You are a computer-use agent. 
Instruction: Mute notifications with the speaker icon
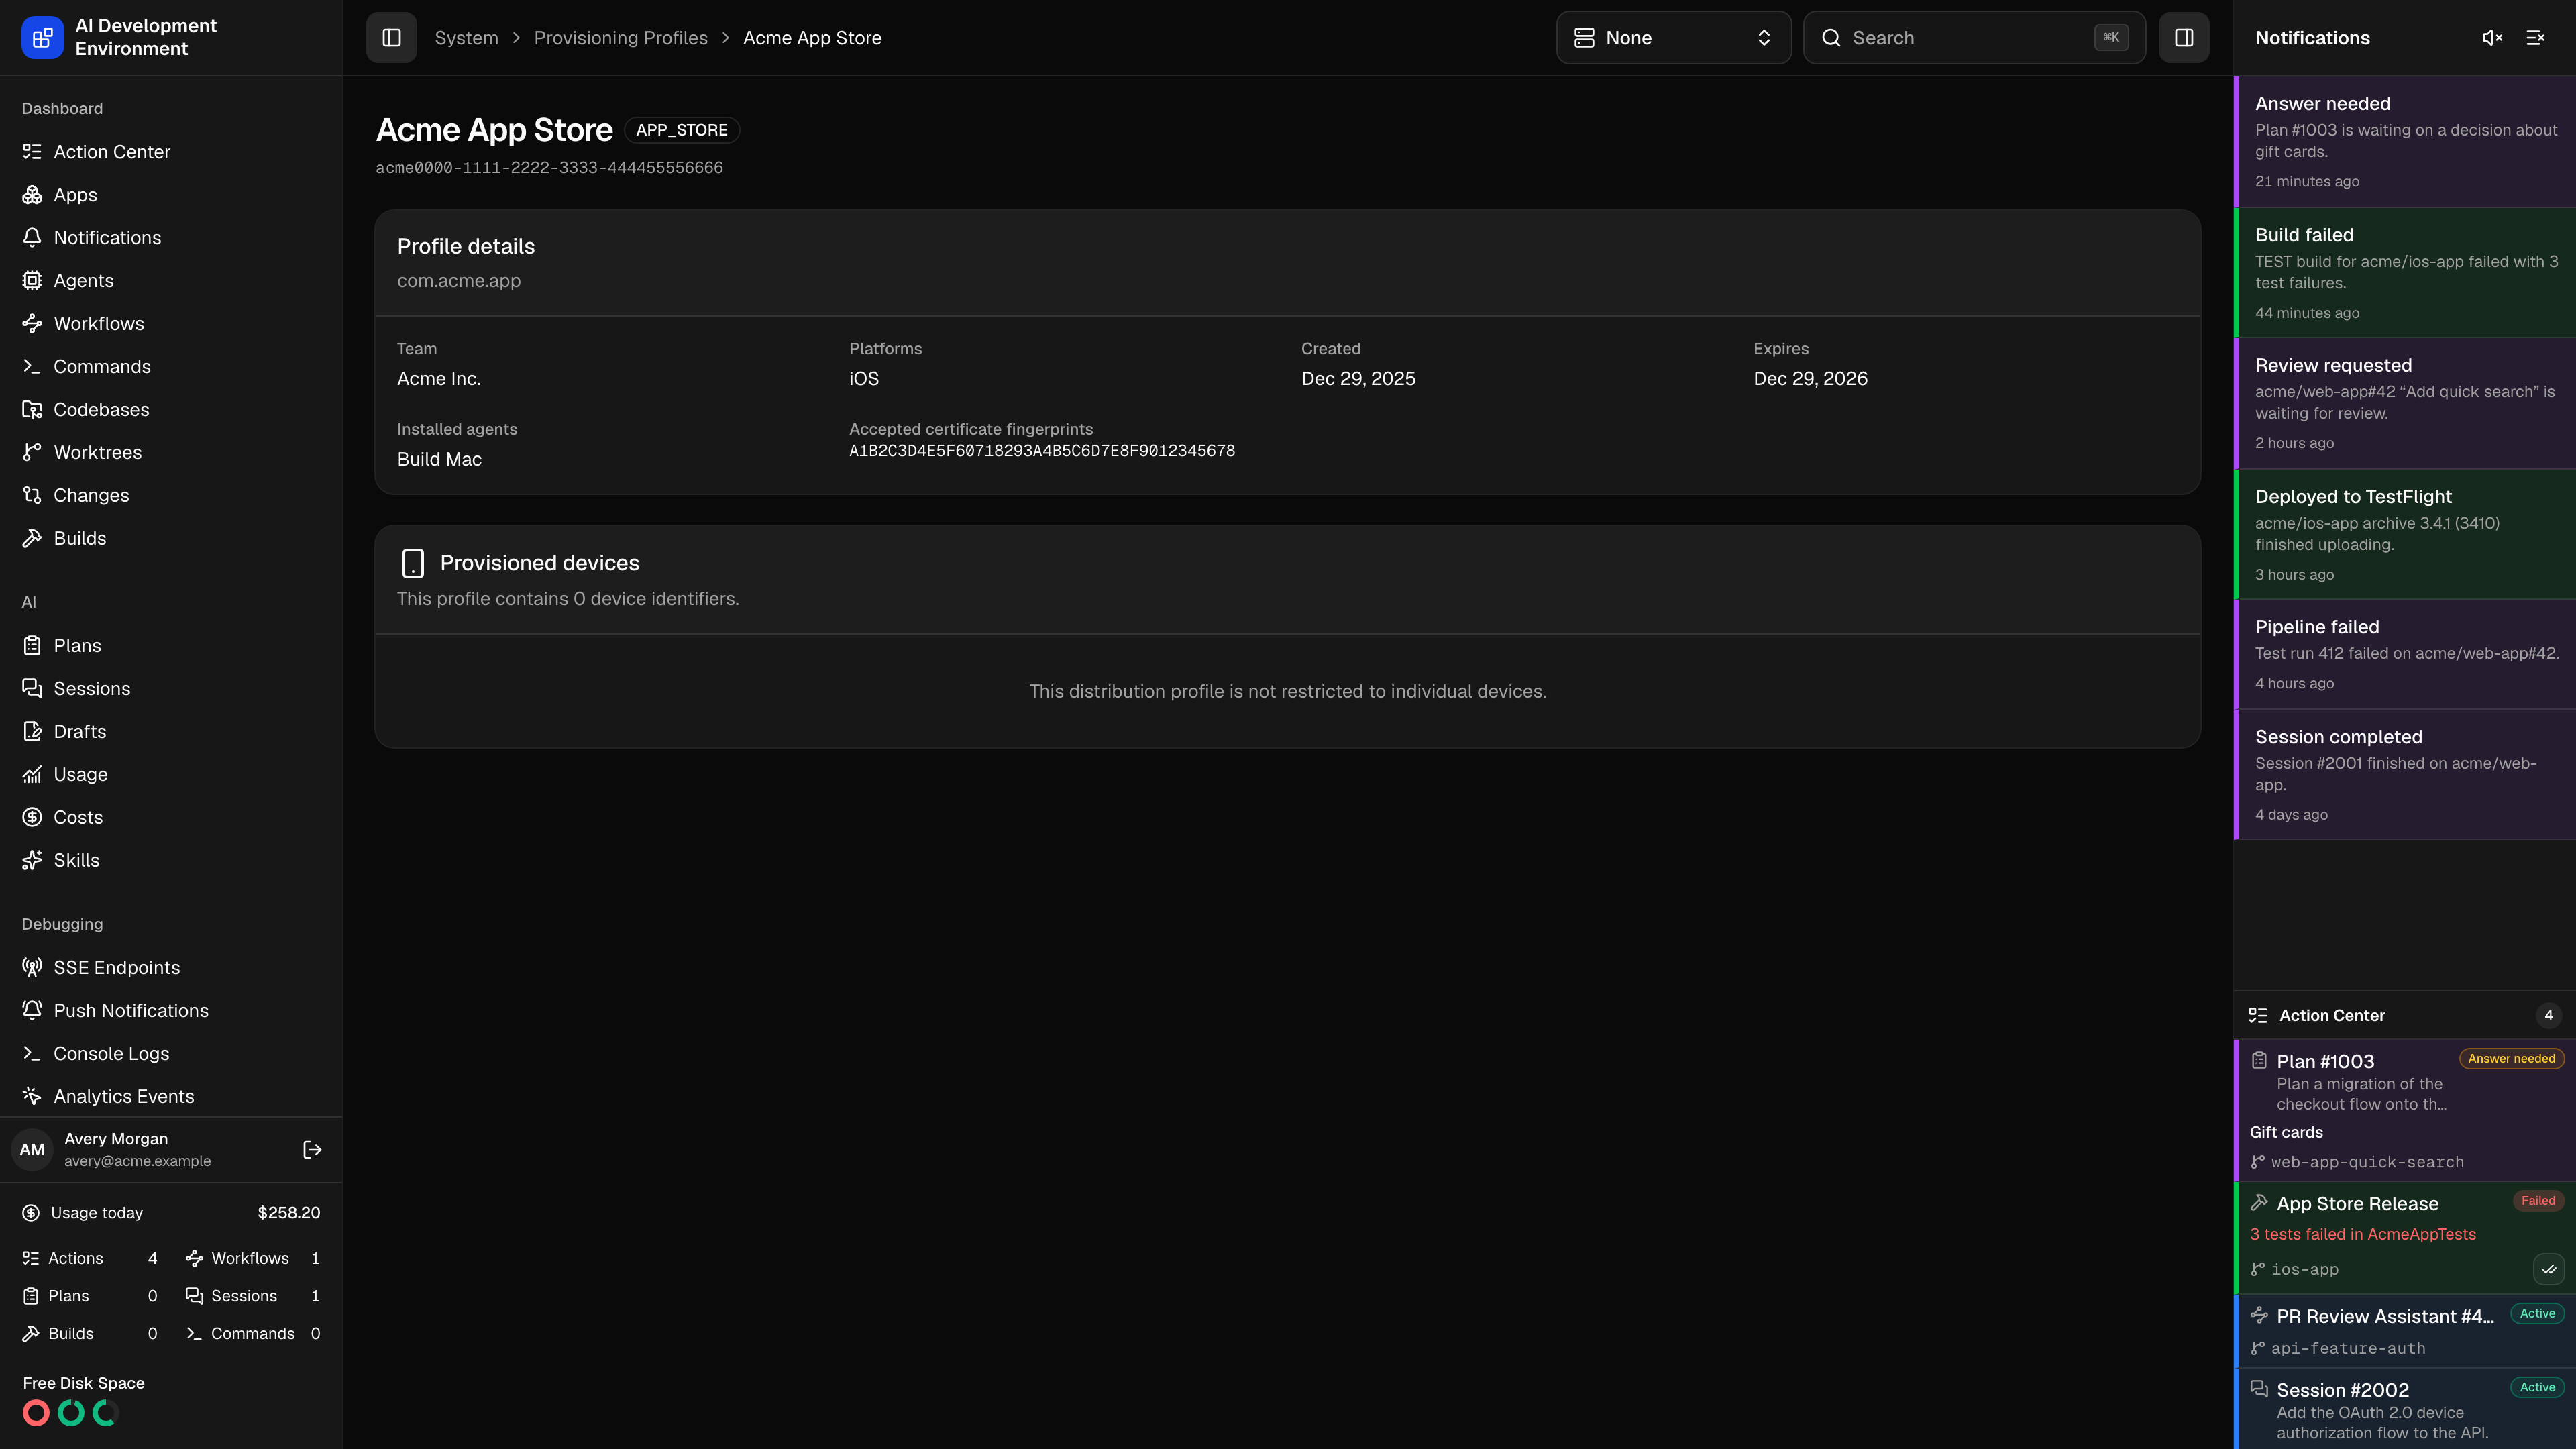tap(2492, 38)
